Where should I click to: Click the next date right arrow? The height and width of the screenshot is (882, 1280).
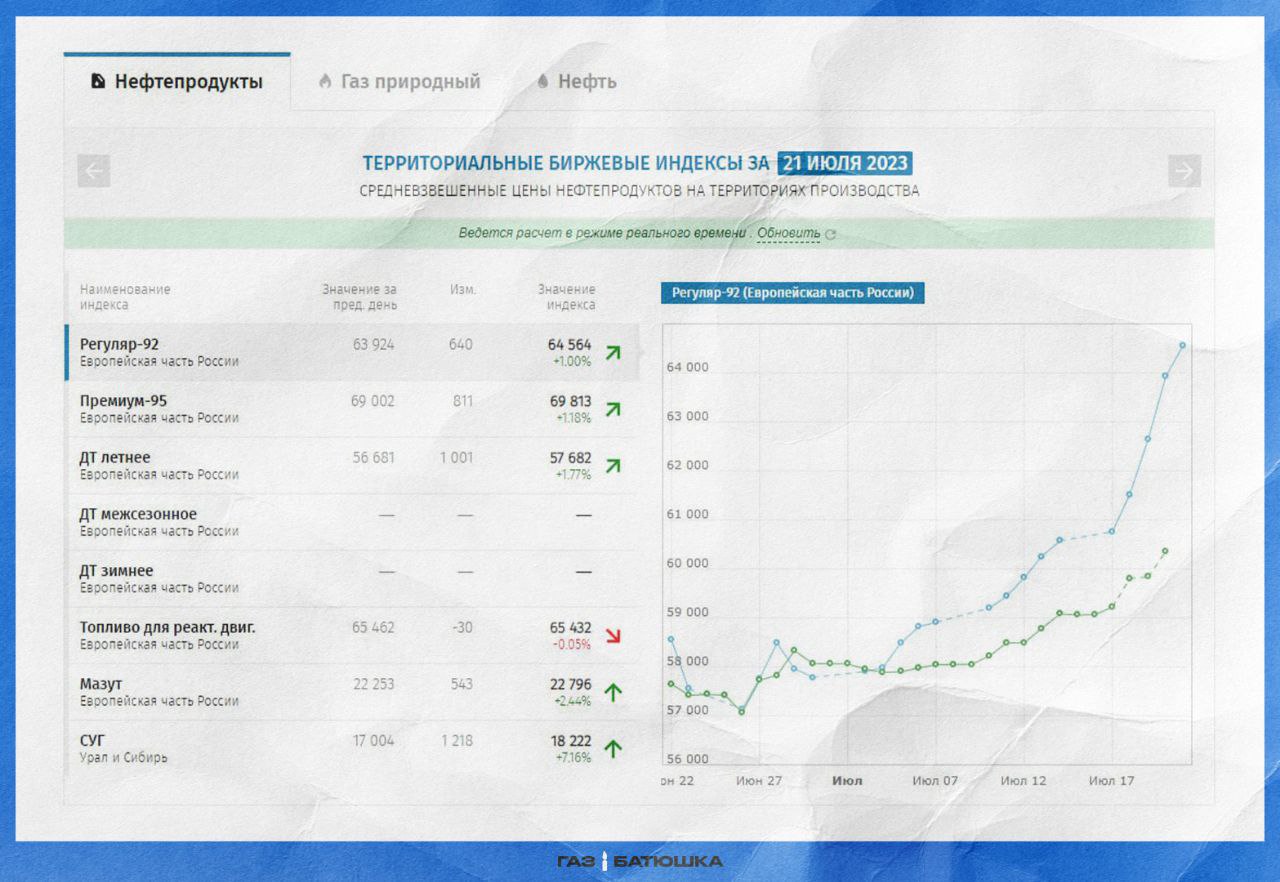[1184, 171]
